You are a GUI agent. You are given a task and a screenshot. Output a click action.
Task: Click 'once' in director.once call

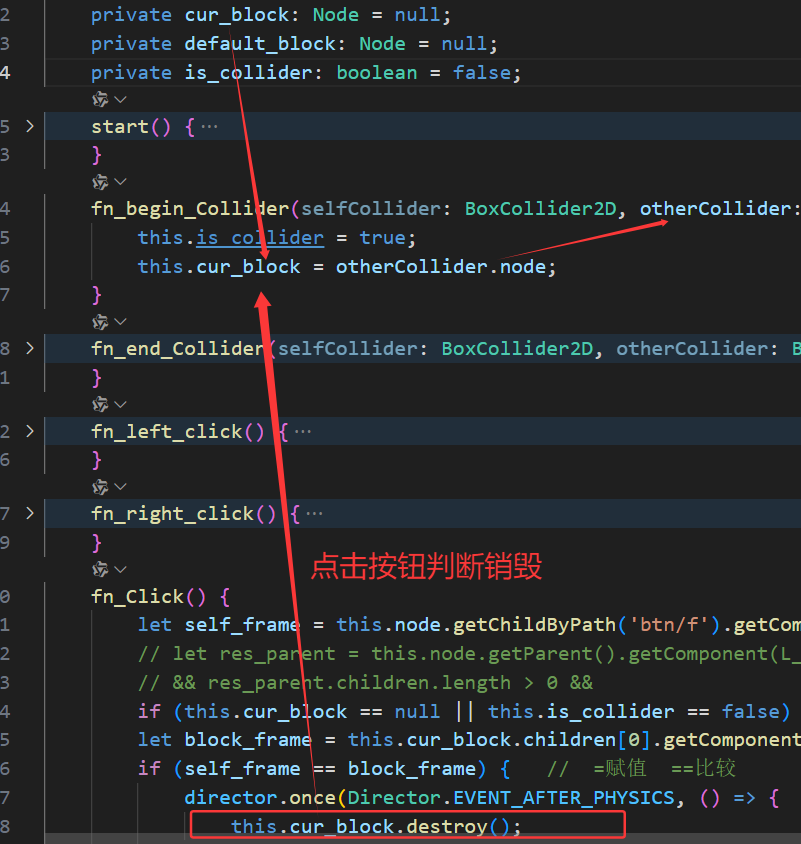point(313,798)
